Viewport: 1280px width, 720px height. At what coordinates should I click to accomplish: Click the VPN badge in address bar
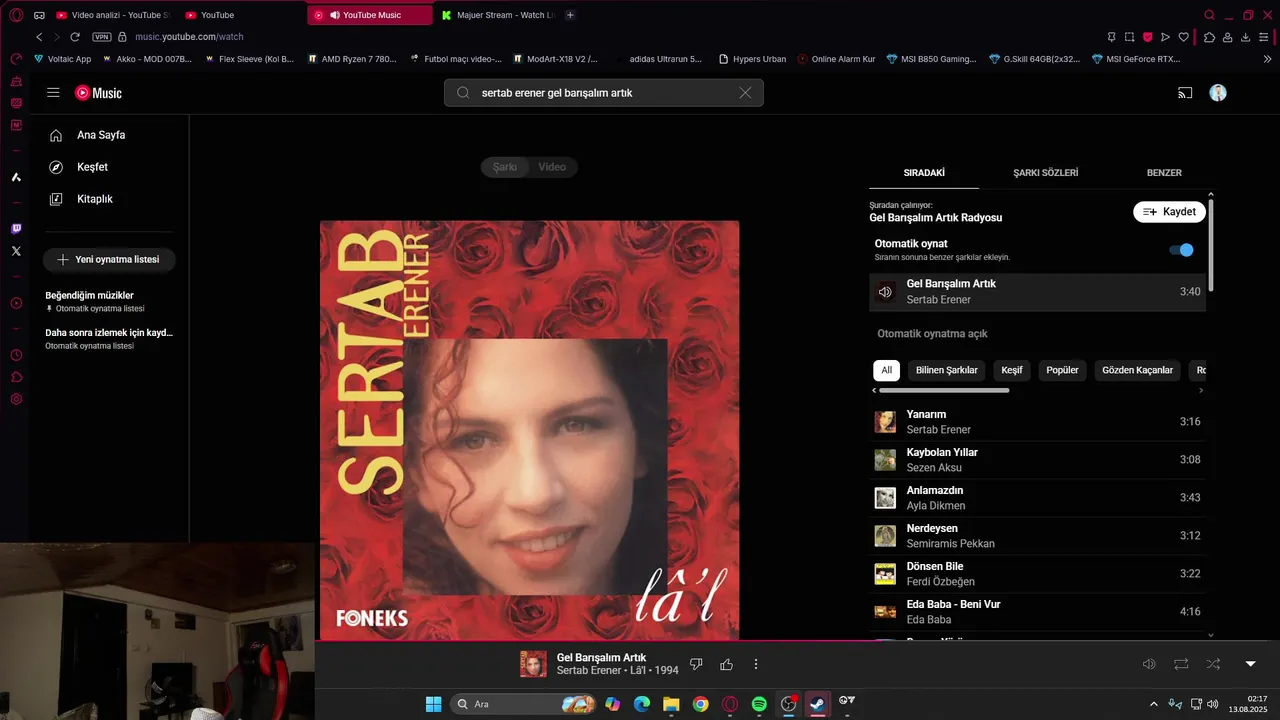click(102, 37)
